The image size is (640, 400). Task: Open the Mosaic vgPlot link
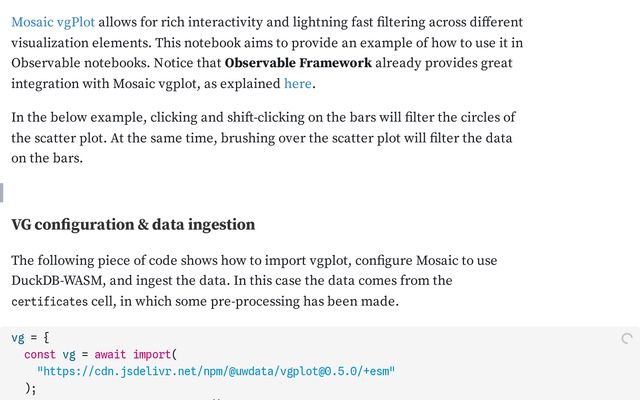click(53, 21)
